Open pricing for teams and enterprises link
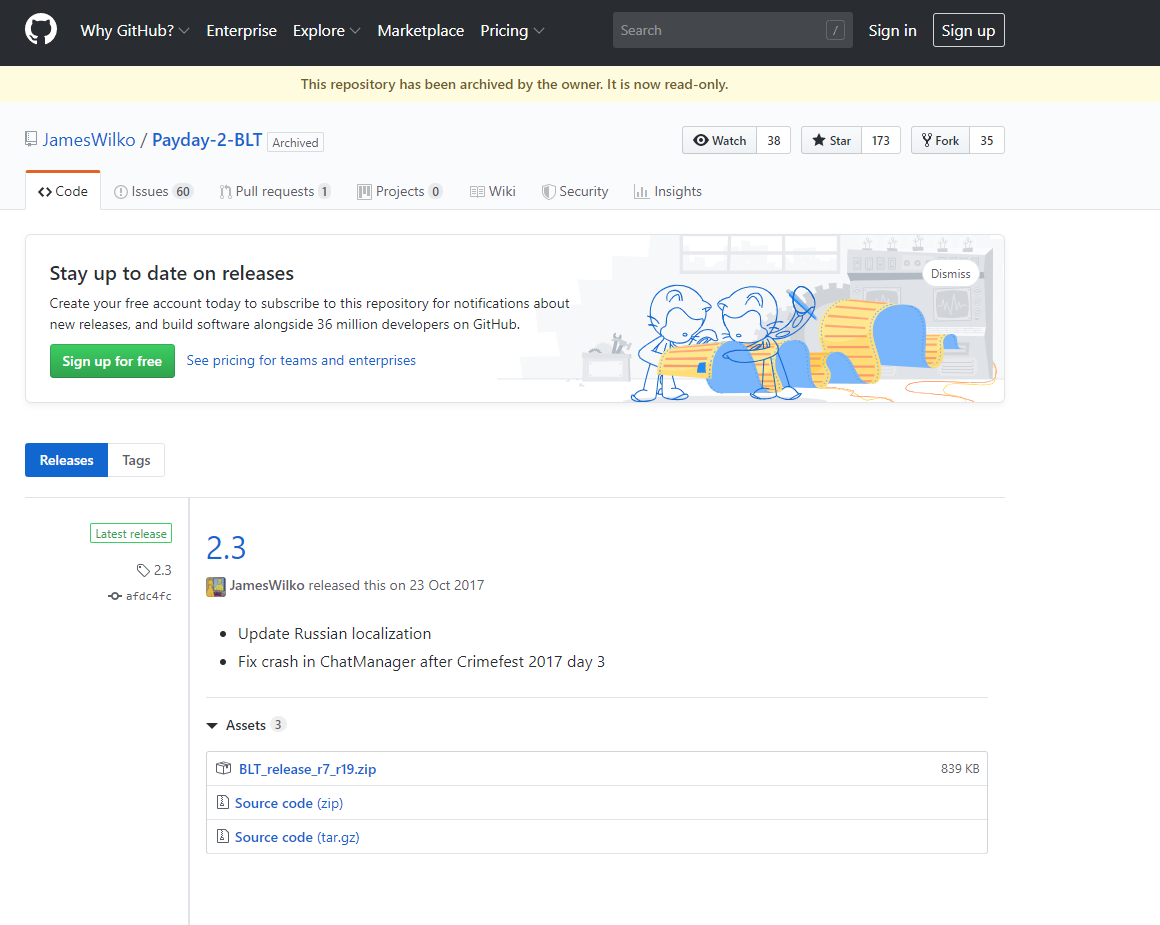 [x=301, y=360]
